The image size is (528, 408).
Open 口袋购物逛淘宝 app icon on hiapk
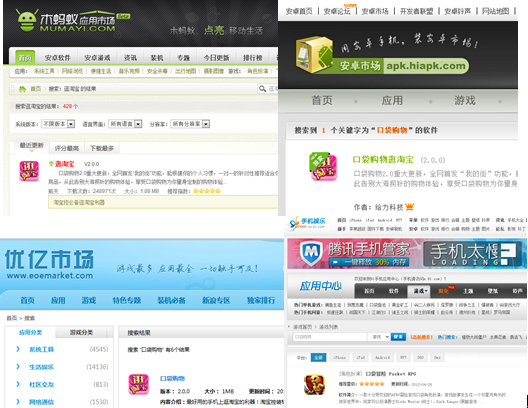(x=324, y=166)
